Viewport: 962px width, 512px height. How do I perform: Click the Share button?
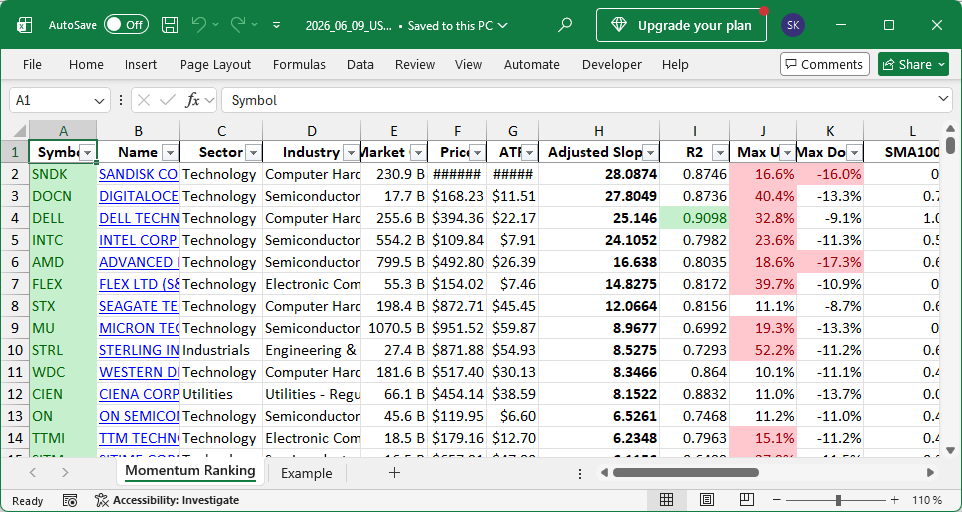click(913, 64)
